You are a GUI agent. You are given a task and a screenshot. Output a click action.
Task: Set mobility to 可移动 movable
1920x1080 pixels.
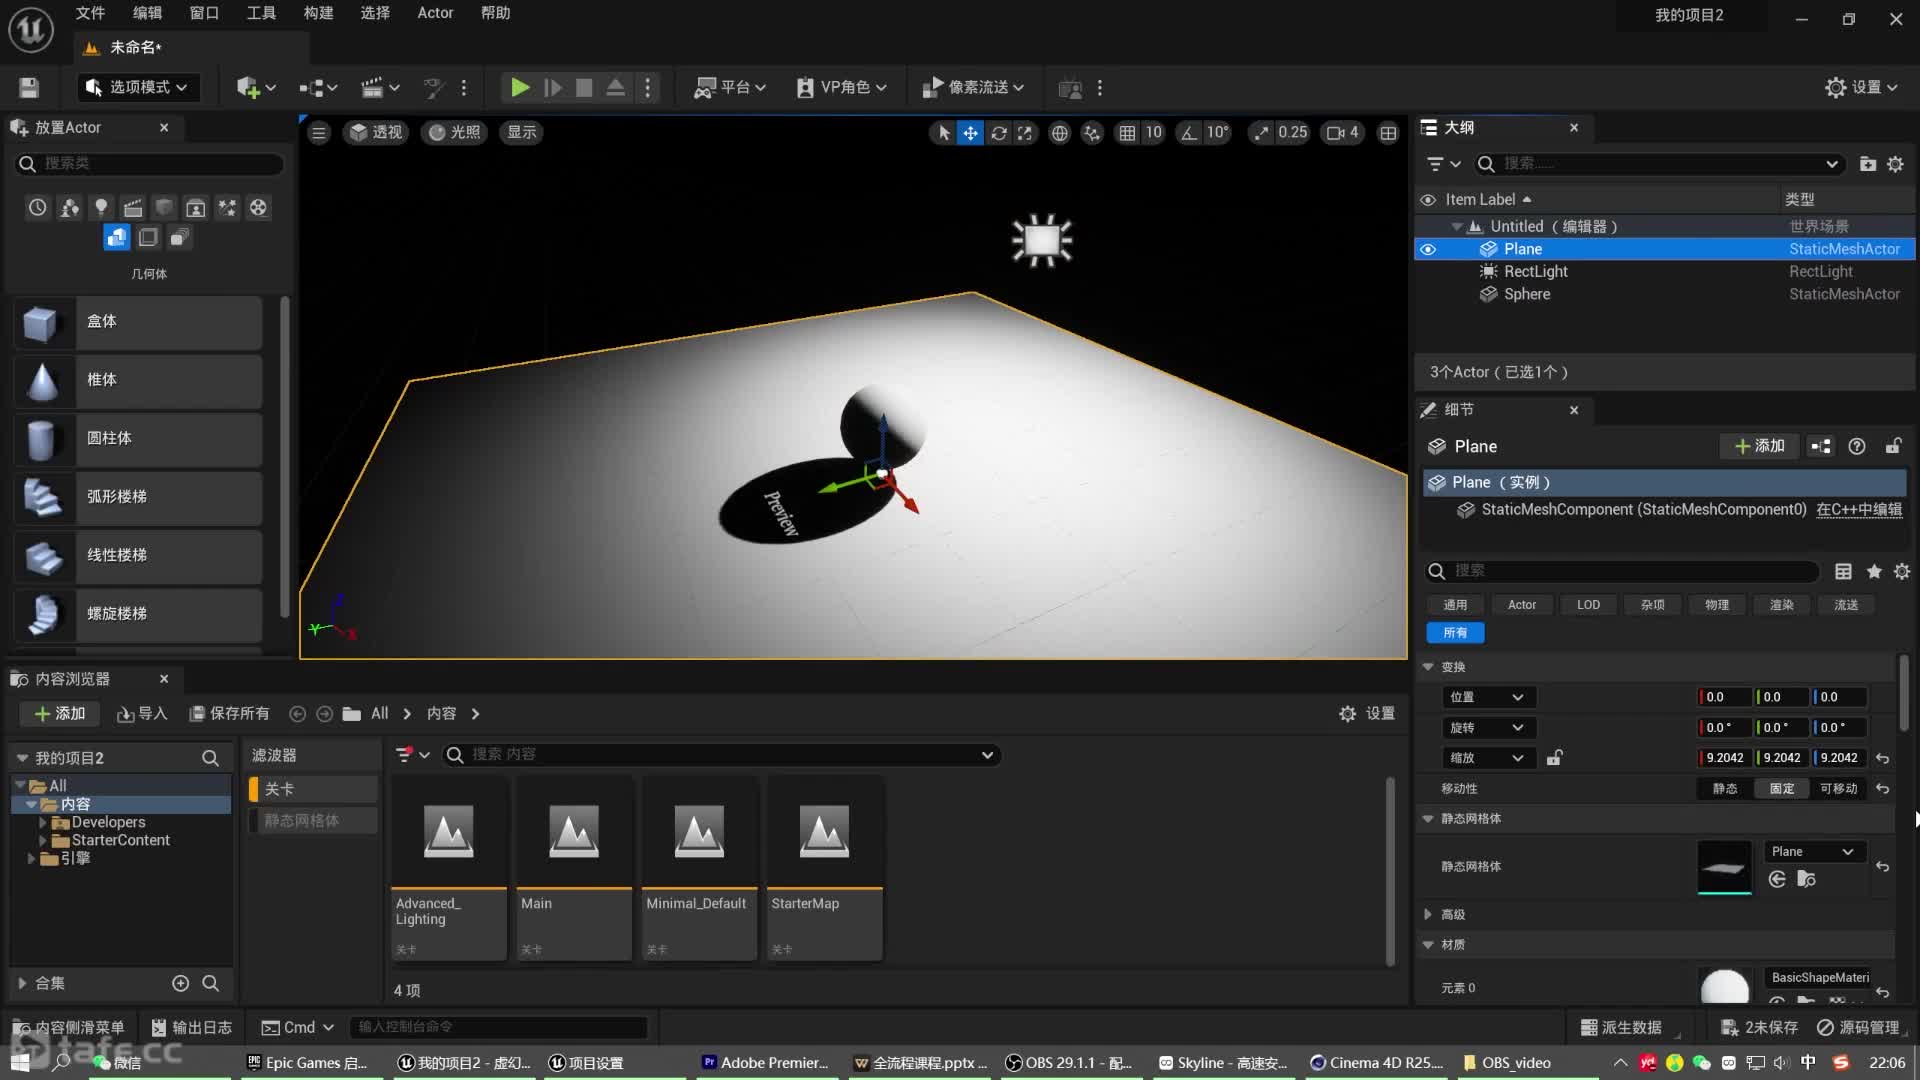point(1839,789)
